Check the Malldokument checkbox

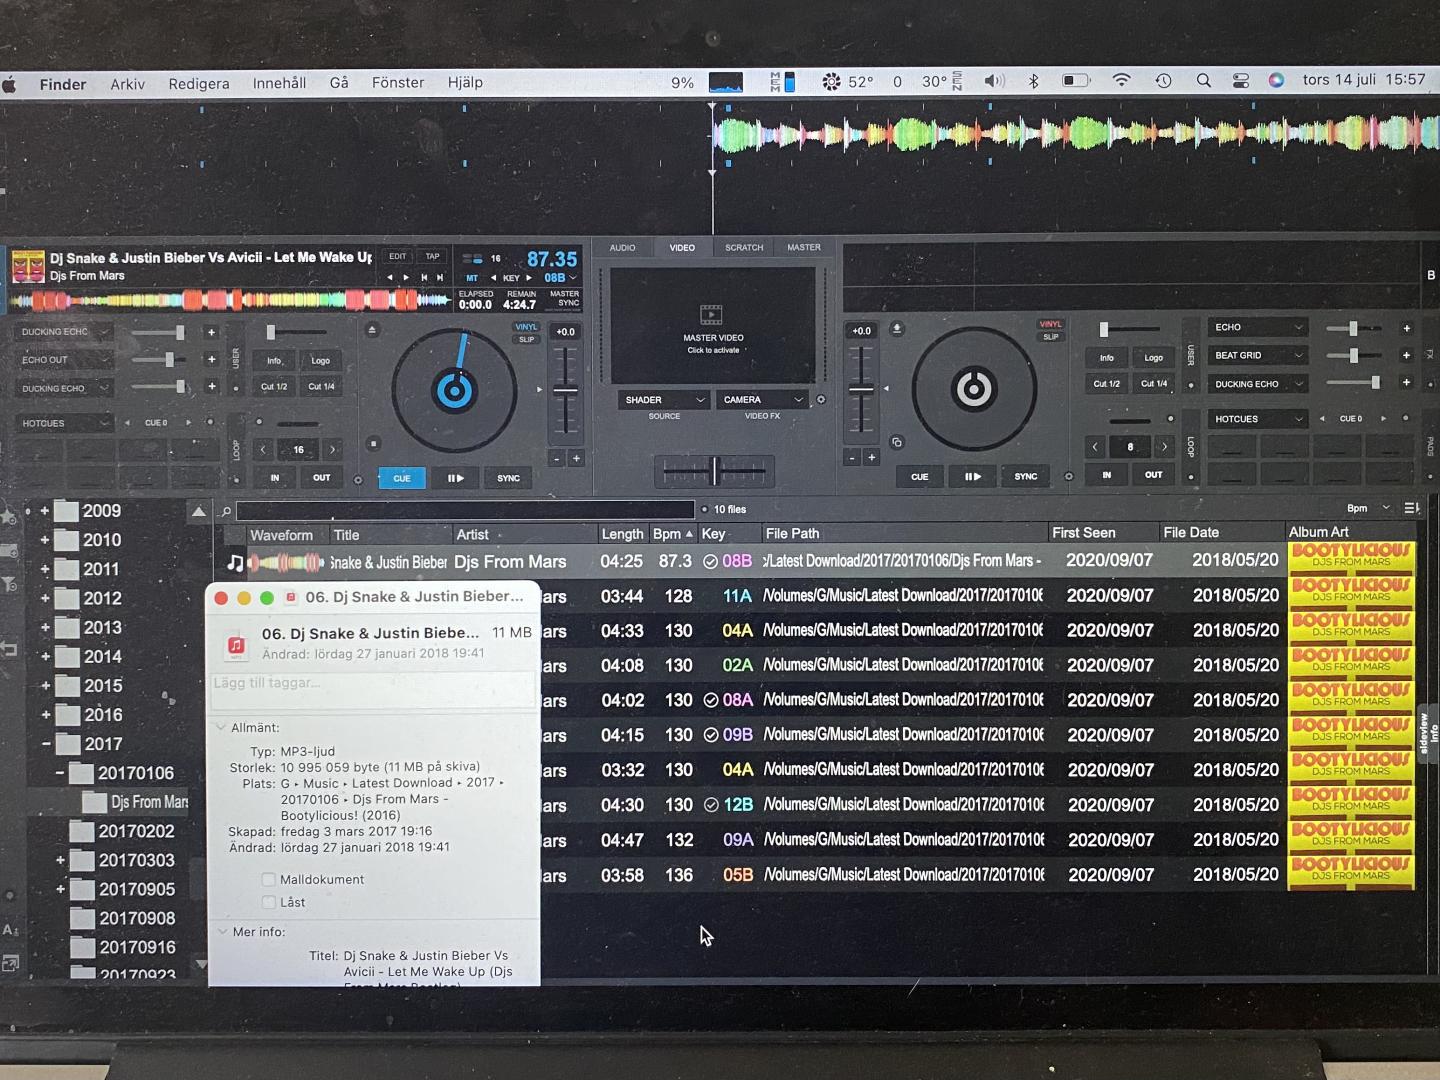pos(268,880)
